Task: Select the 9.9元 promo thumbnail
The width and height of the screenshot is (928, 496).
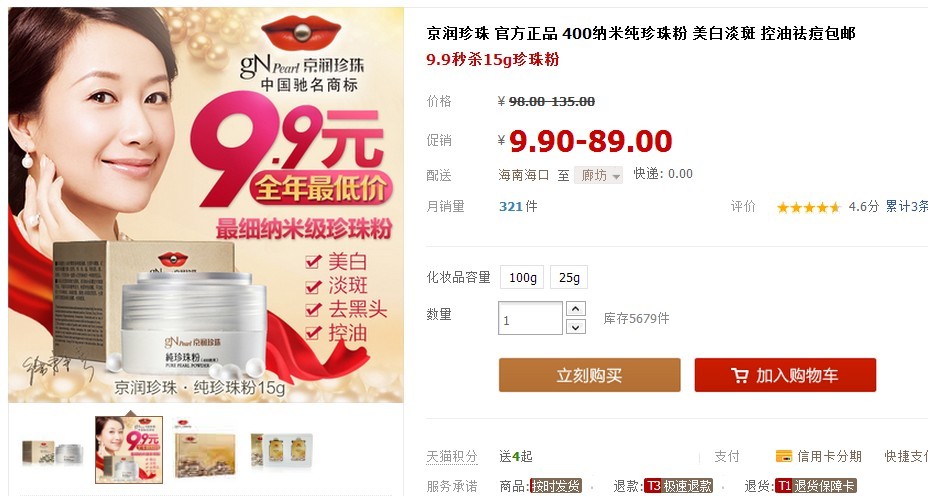Action: click(129, 450)
